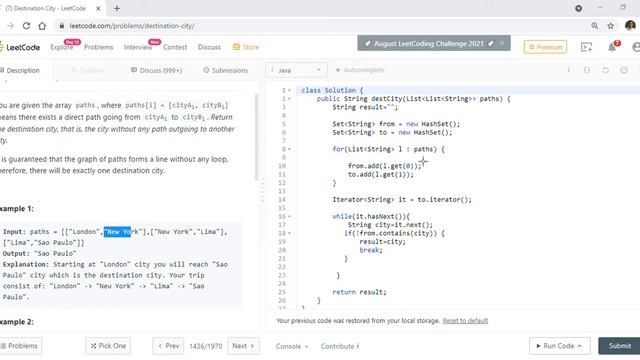Open browser profile avatar
The image size is (640, 360).
click(x=630, y=26)
